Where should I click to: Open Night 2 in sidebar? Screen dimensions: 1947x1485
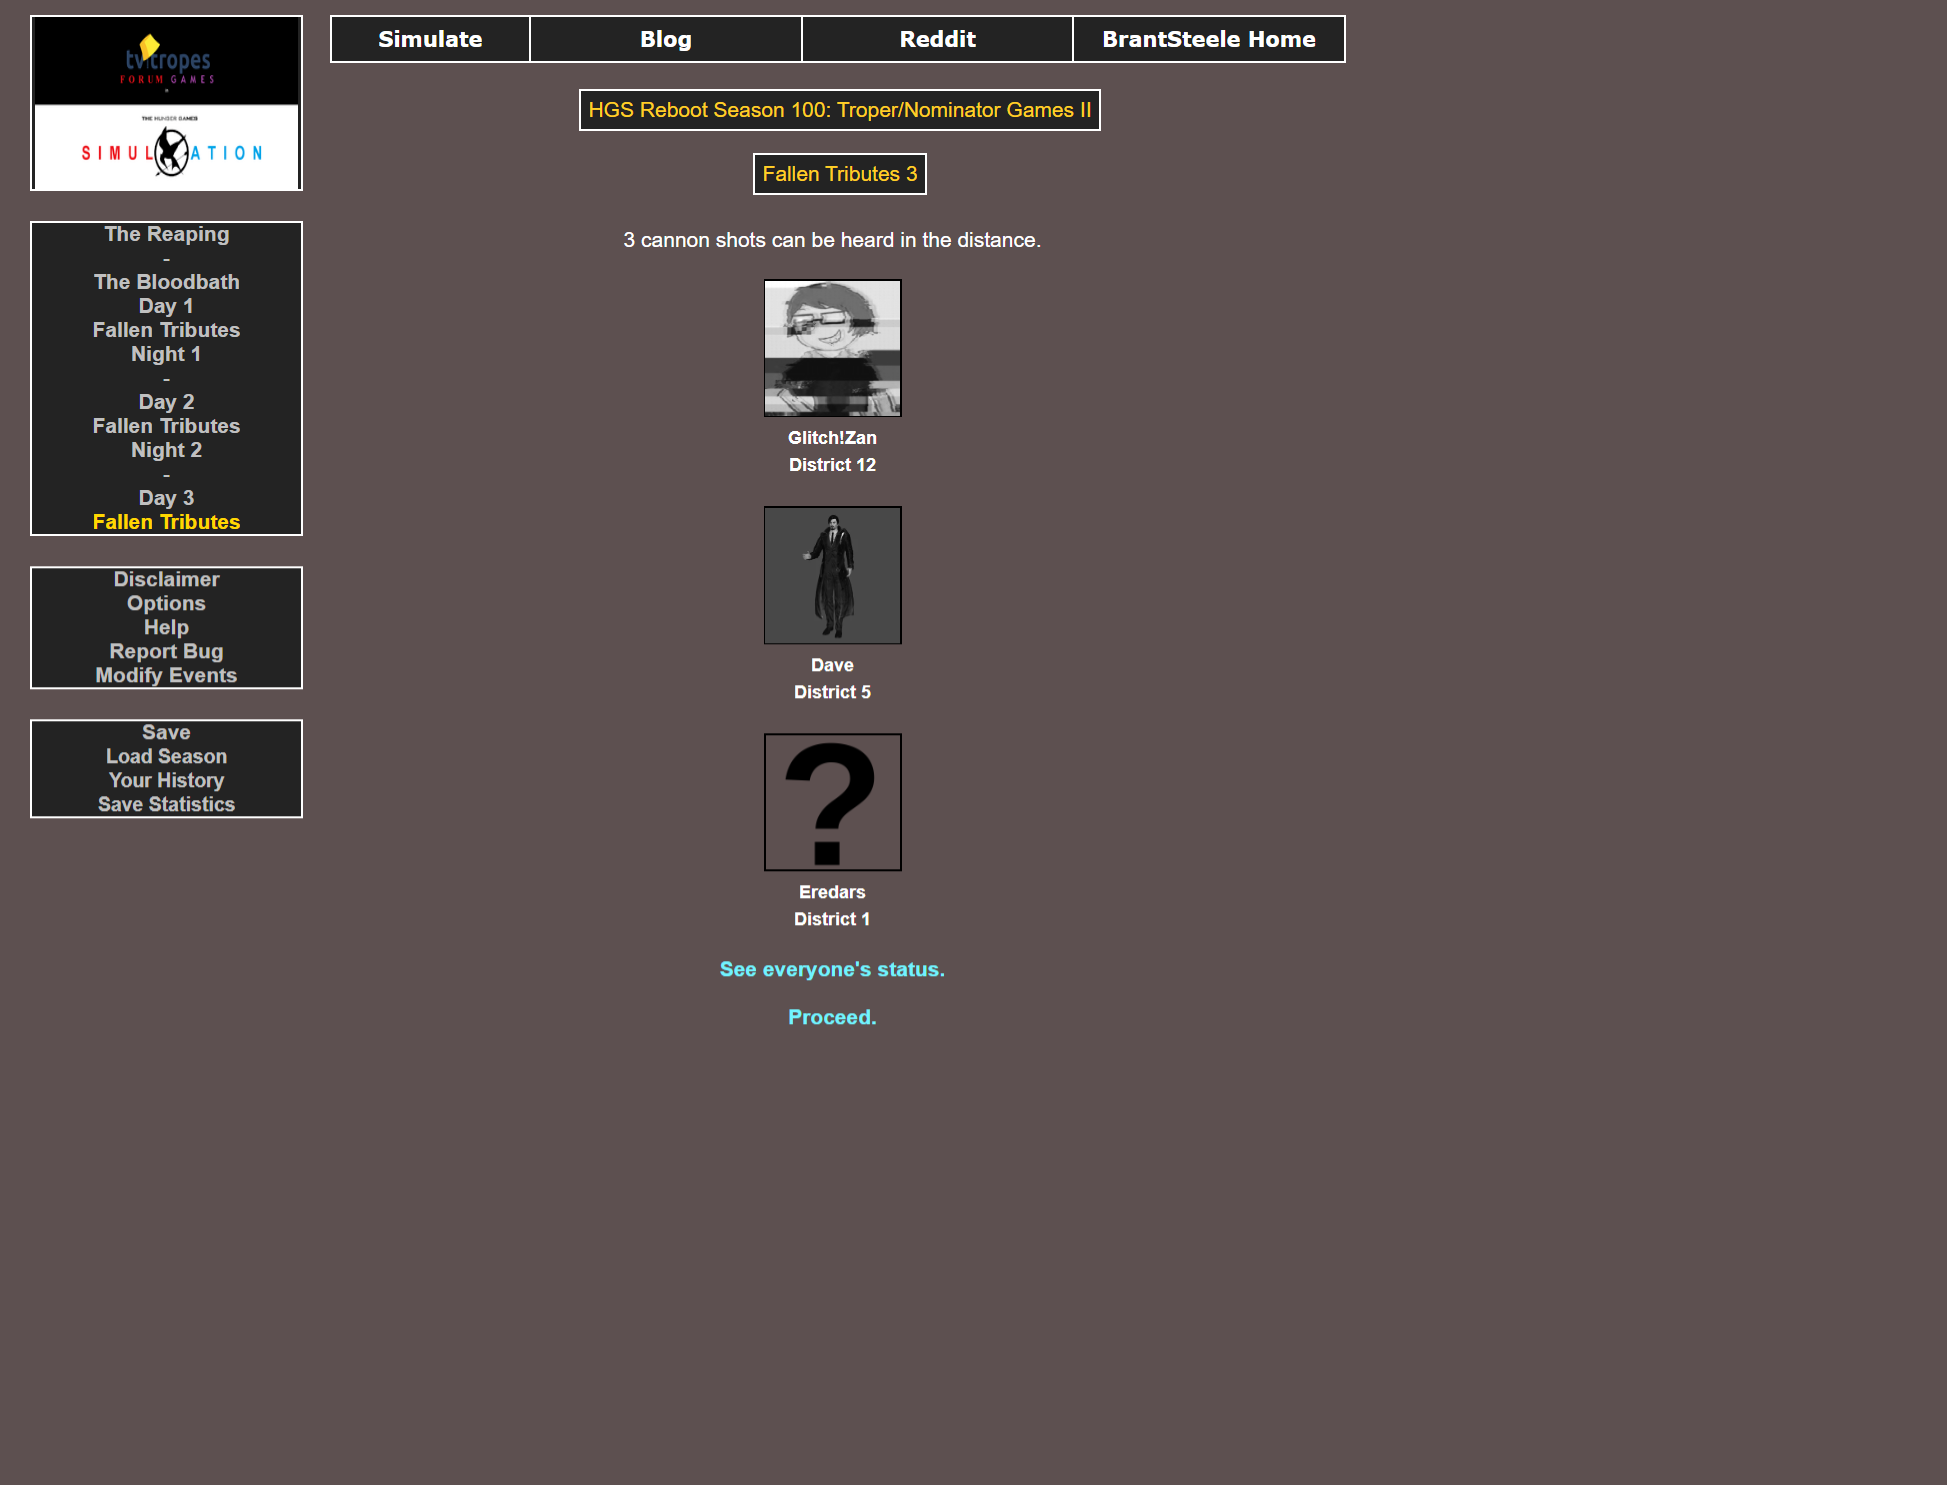tap(166, 450)
